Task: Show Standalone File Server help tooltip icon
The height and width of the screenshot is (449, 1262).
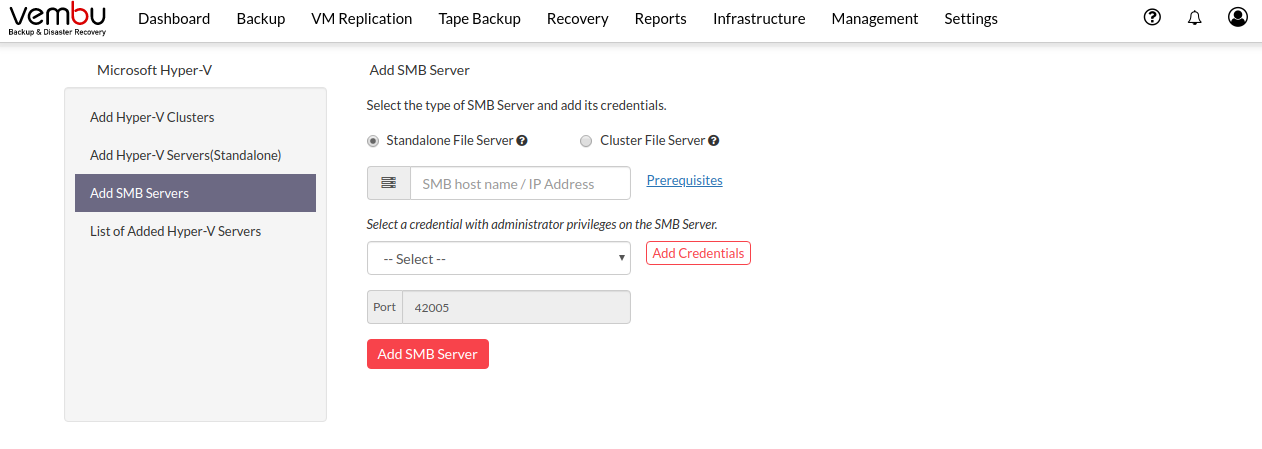Action: click(522, 141)
